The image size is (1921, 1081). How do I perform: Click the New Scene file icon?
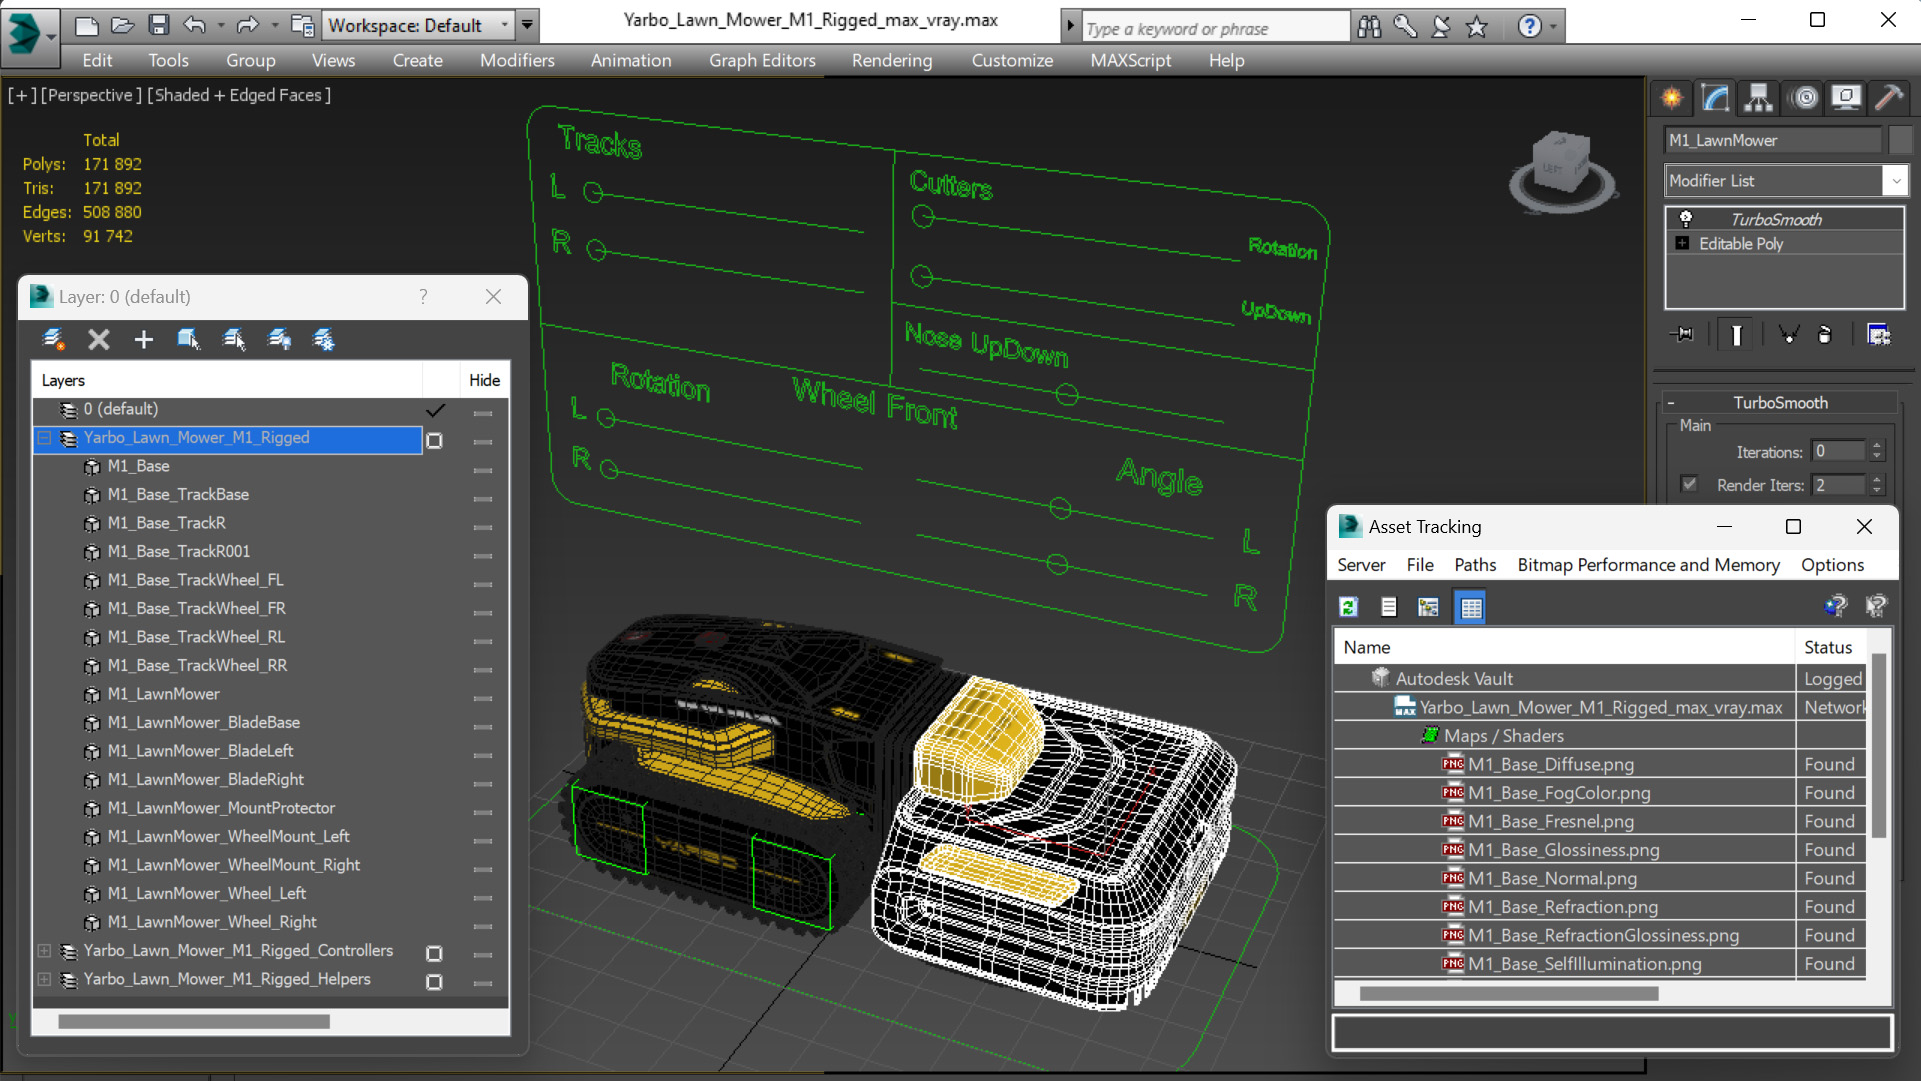[86, 25]
